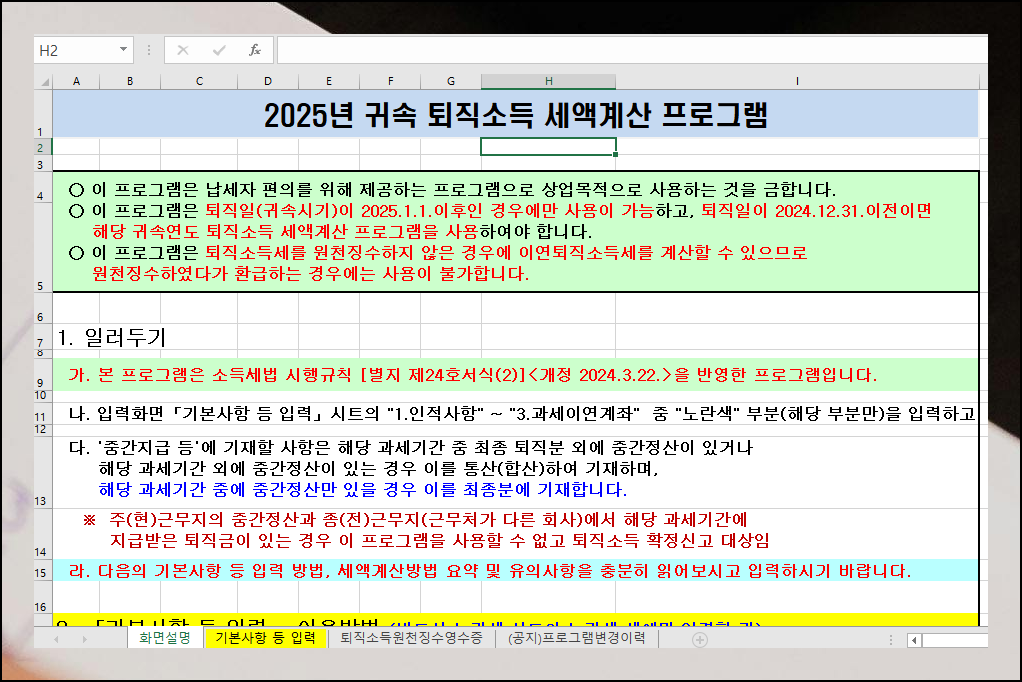Select row 5 header
This screenshot has width=1022, height=682.
[43, 248]
